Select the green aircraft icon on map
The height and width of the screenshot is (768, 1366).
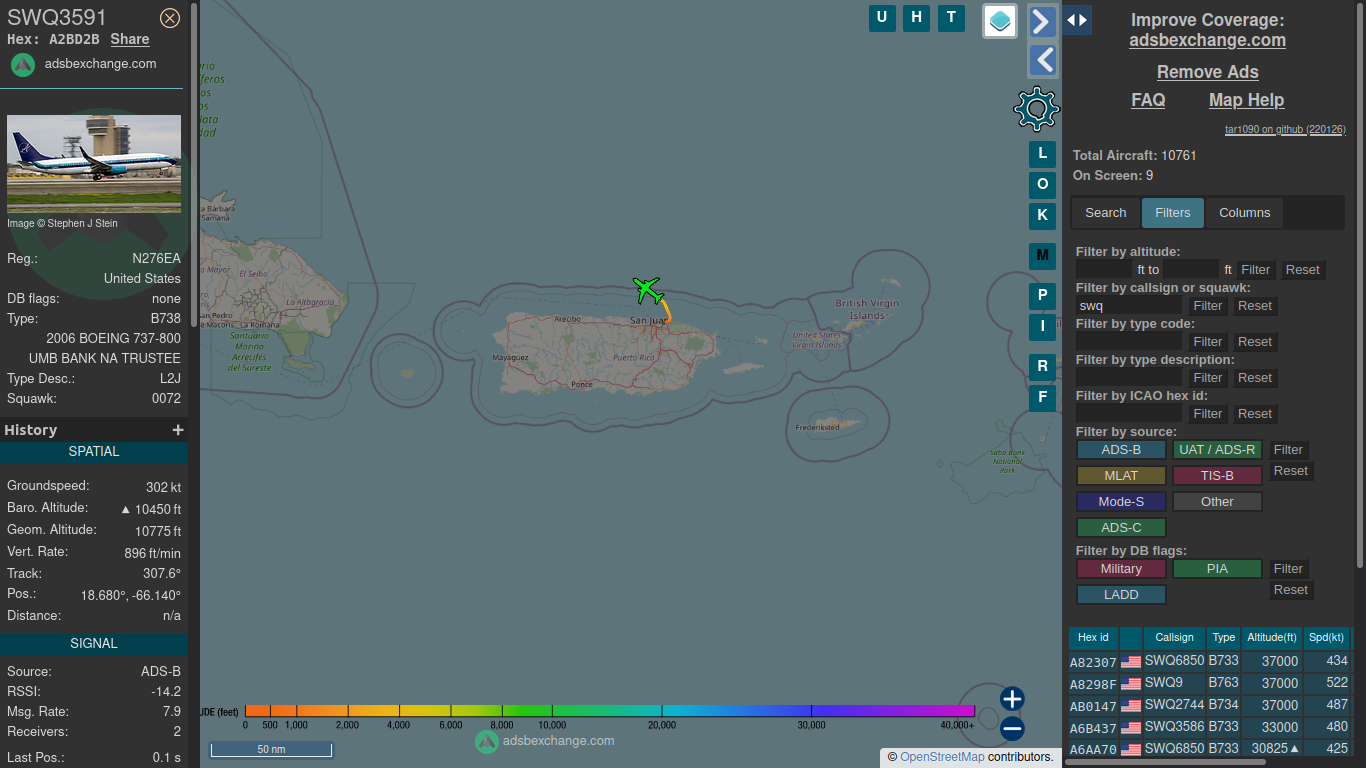pyautogui.click(x=648, y=290)
